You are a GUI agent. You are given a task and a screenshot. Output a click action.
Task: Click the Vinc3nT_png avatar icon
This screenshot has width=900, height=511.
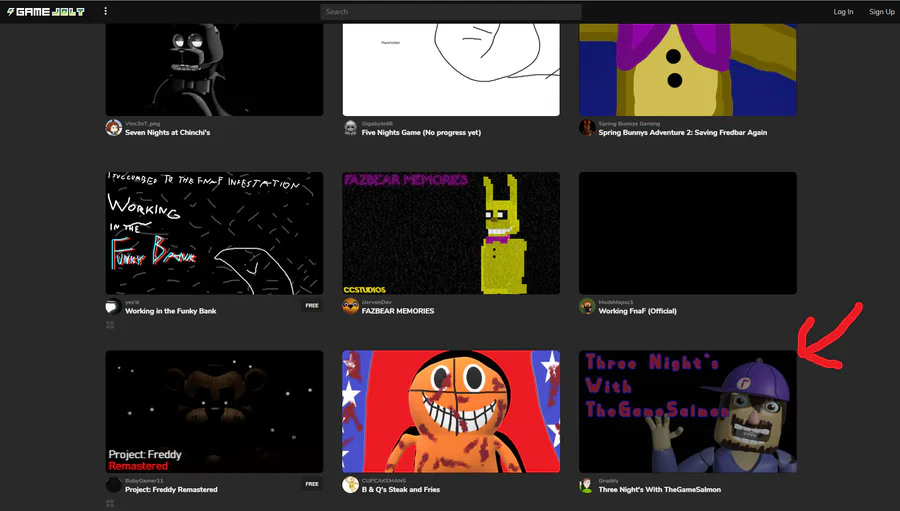point(114,127)
